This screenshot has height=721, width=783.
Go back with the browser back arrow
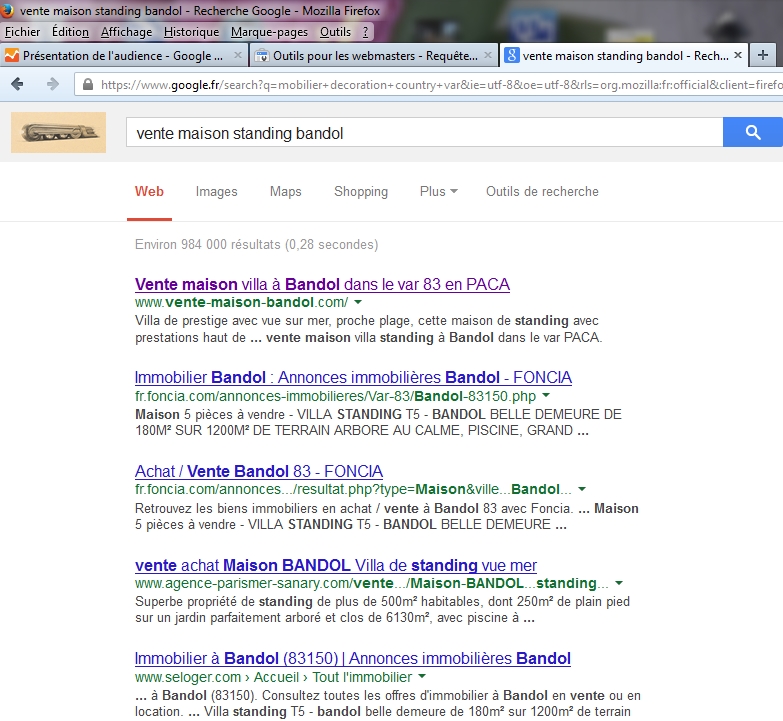17,84
